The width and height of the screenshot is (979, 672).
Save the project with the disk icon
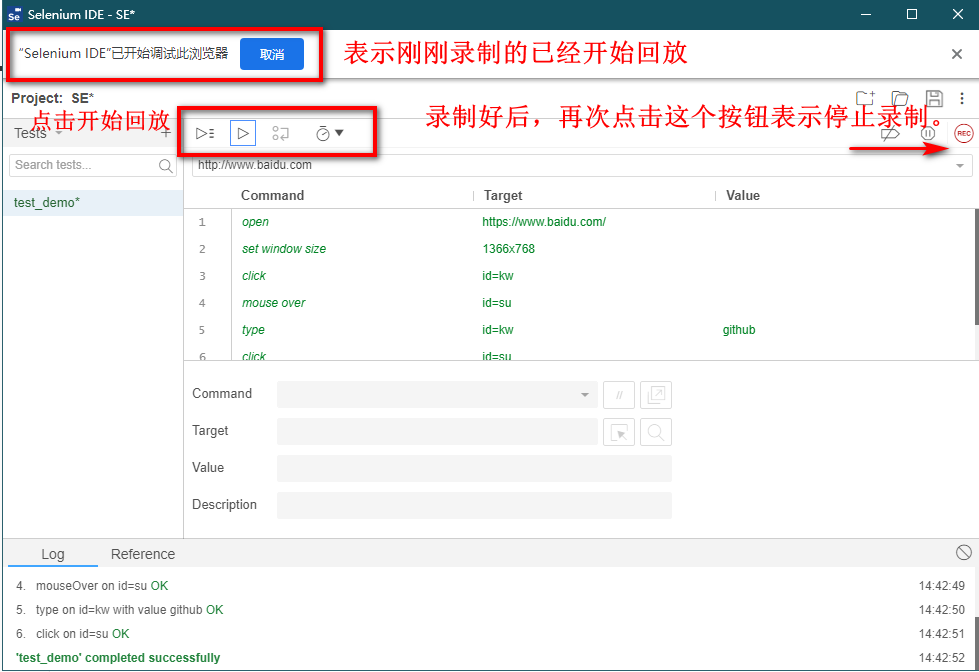click(x=934, y=98)
